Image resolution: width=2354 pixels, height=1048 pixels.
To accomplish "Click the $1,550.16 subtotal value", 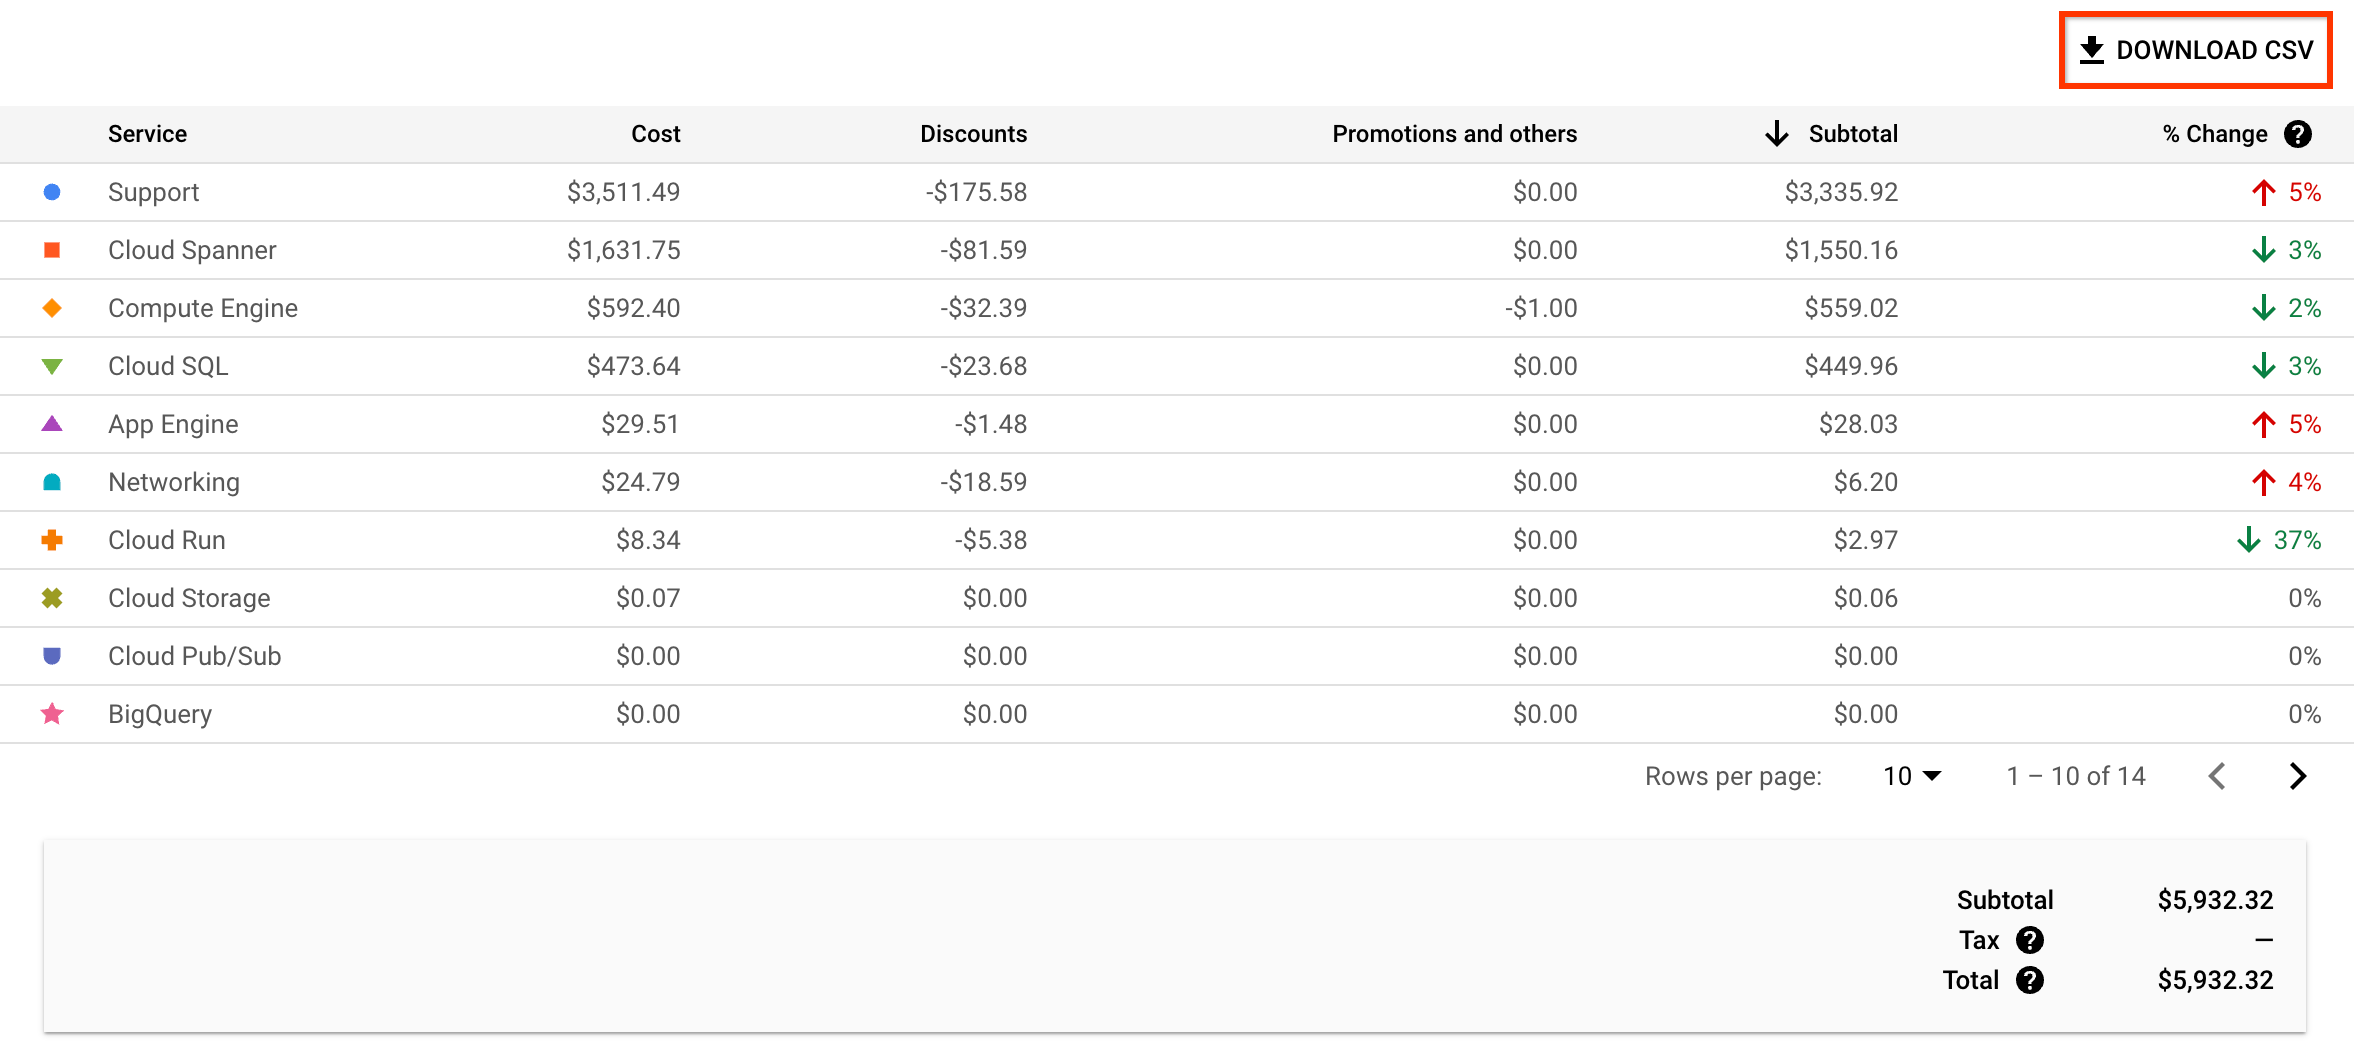I will click(x=1841, y=250).
